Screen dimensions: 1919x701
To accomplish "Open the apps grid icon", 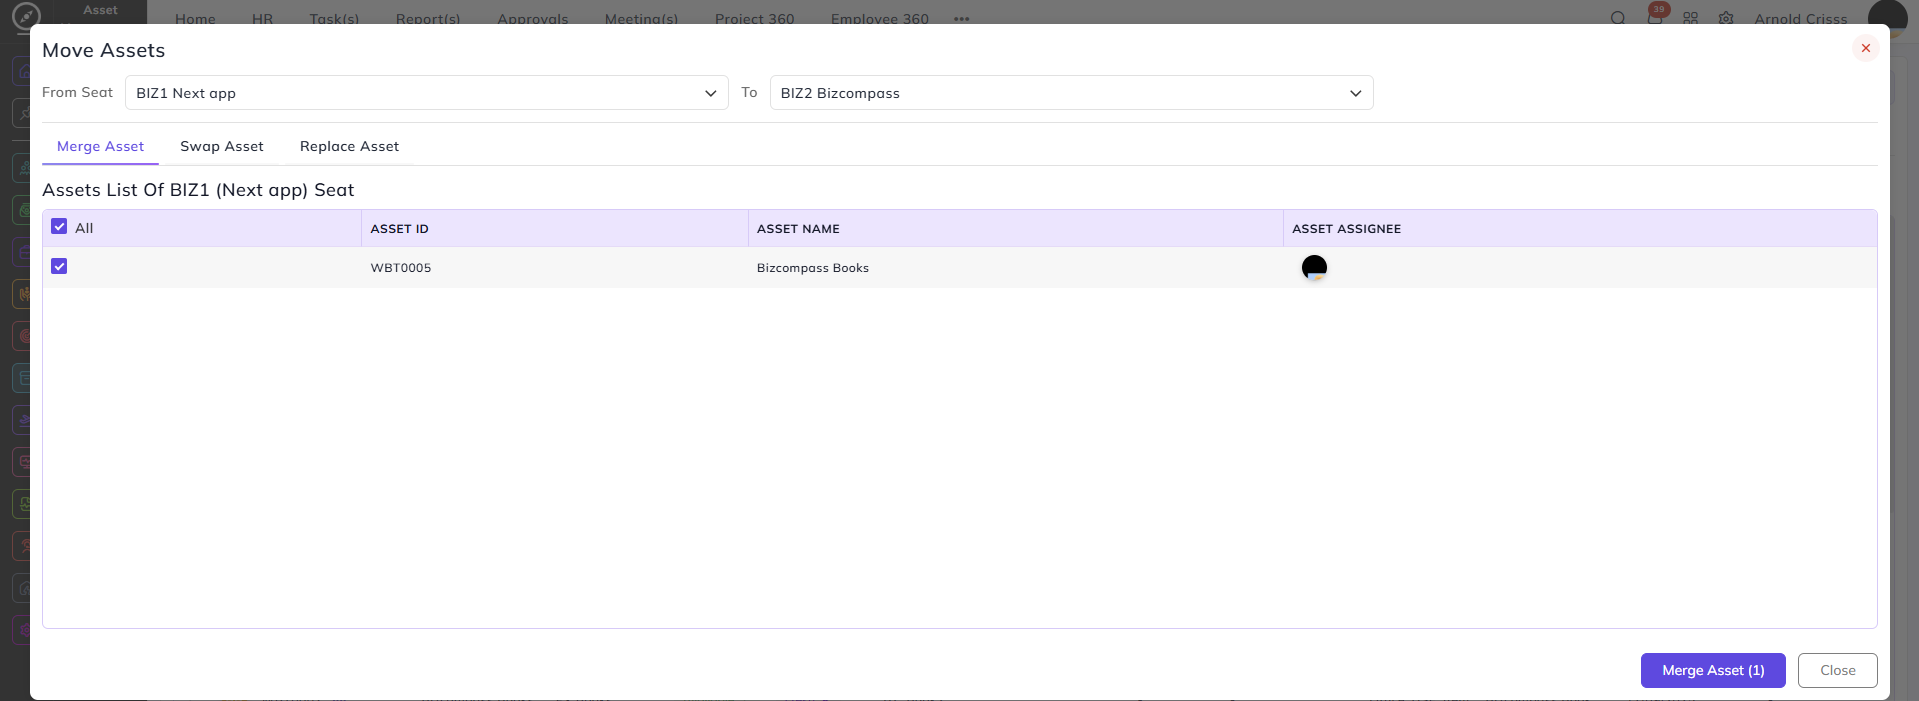I will (x=1690, y=18).
